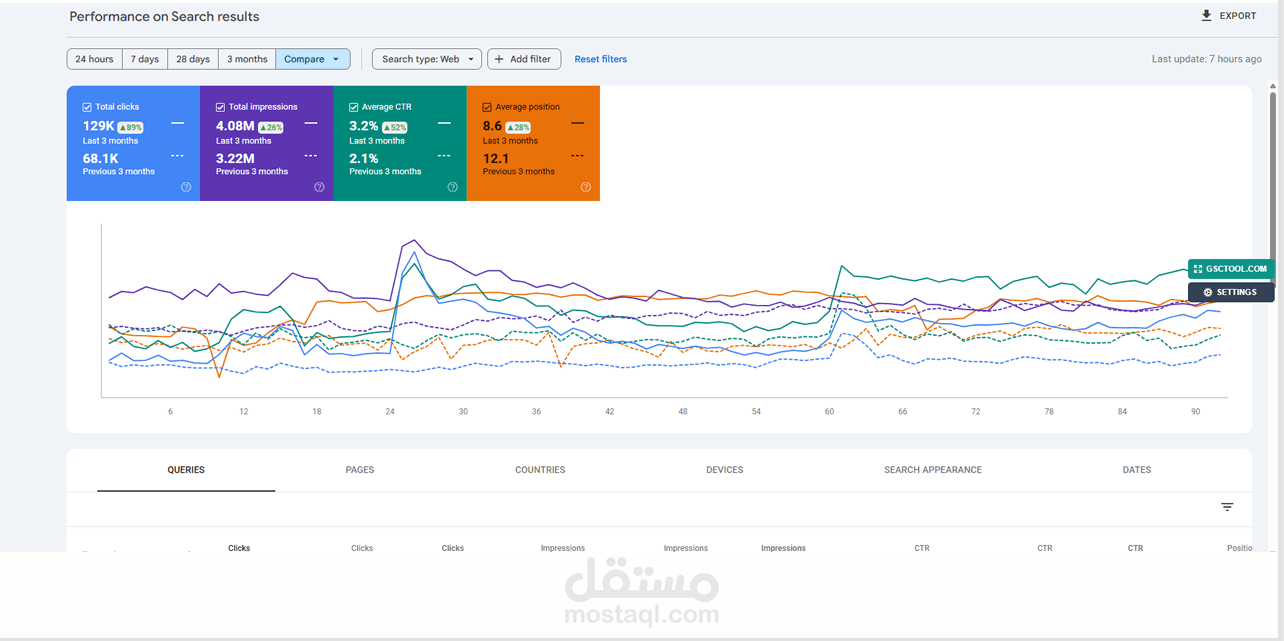Switch to the QUERIES tab
The width and height of the screenshot is (1284, 641).
186,470
